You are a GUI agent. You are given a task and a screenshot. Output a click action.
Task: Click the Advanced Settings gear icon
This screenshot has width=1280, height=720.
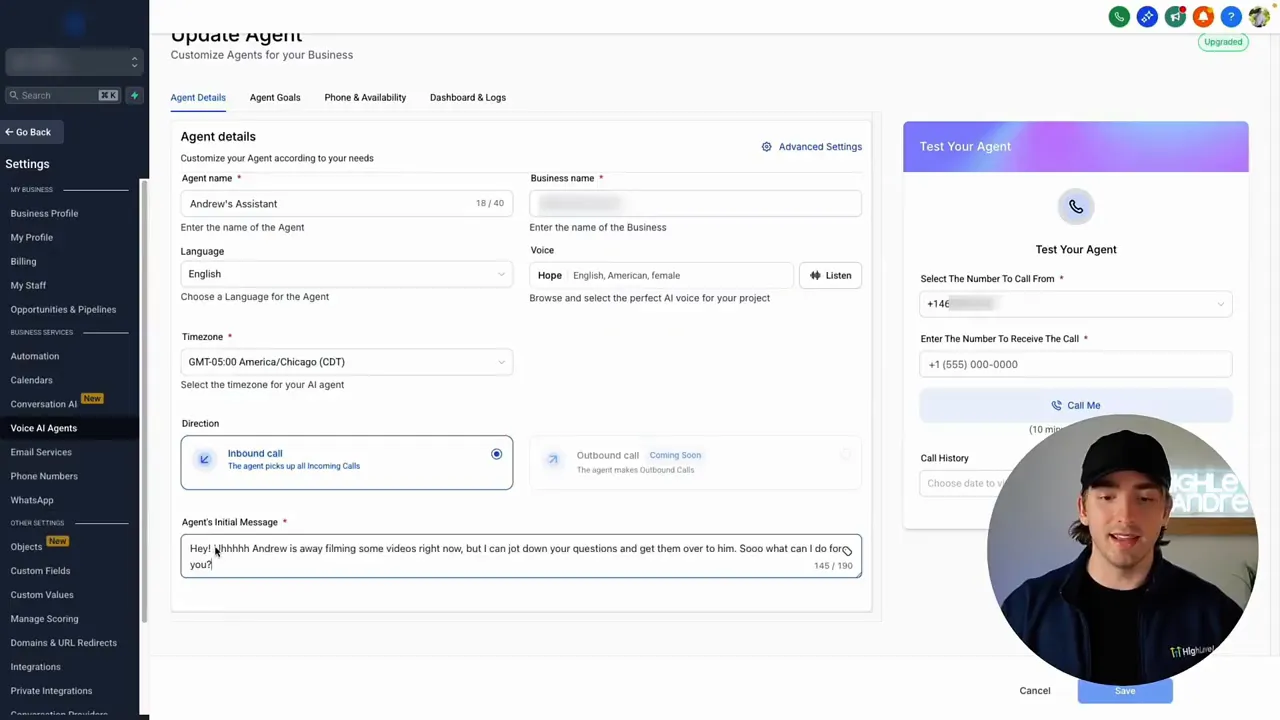click(767, 147)
